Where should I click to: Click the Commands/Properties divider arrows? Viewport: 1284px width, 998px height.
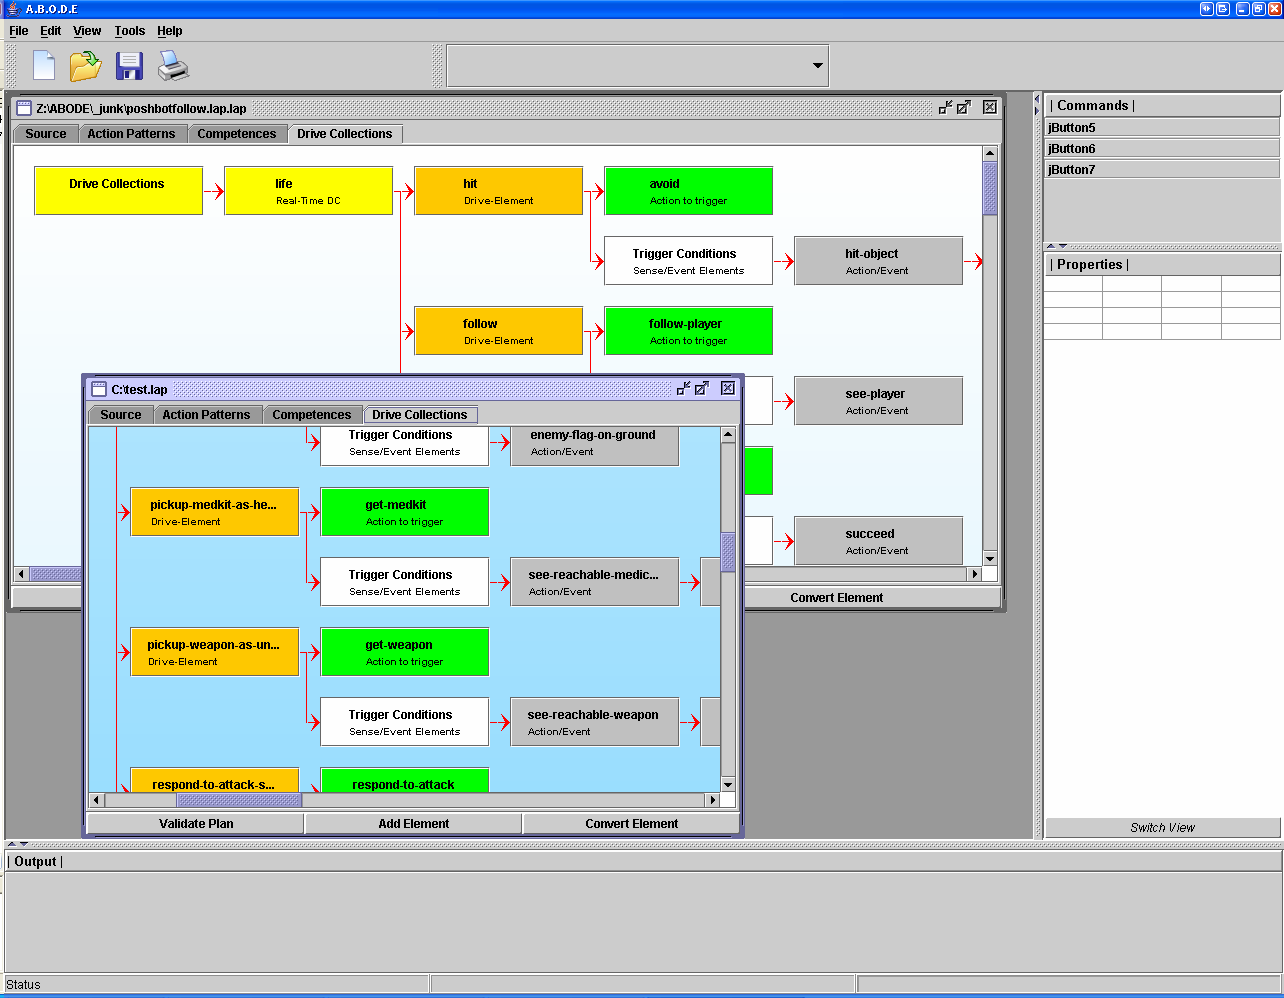click(1057, 246)
